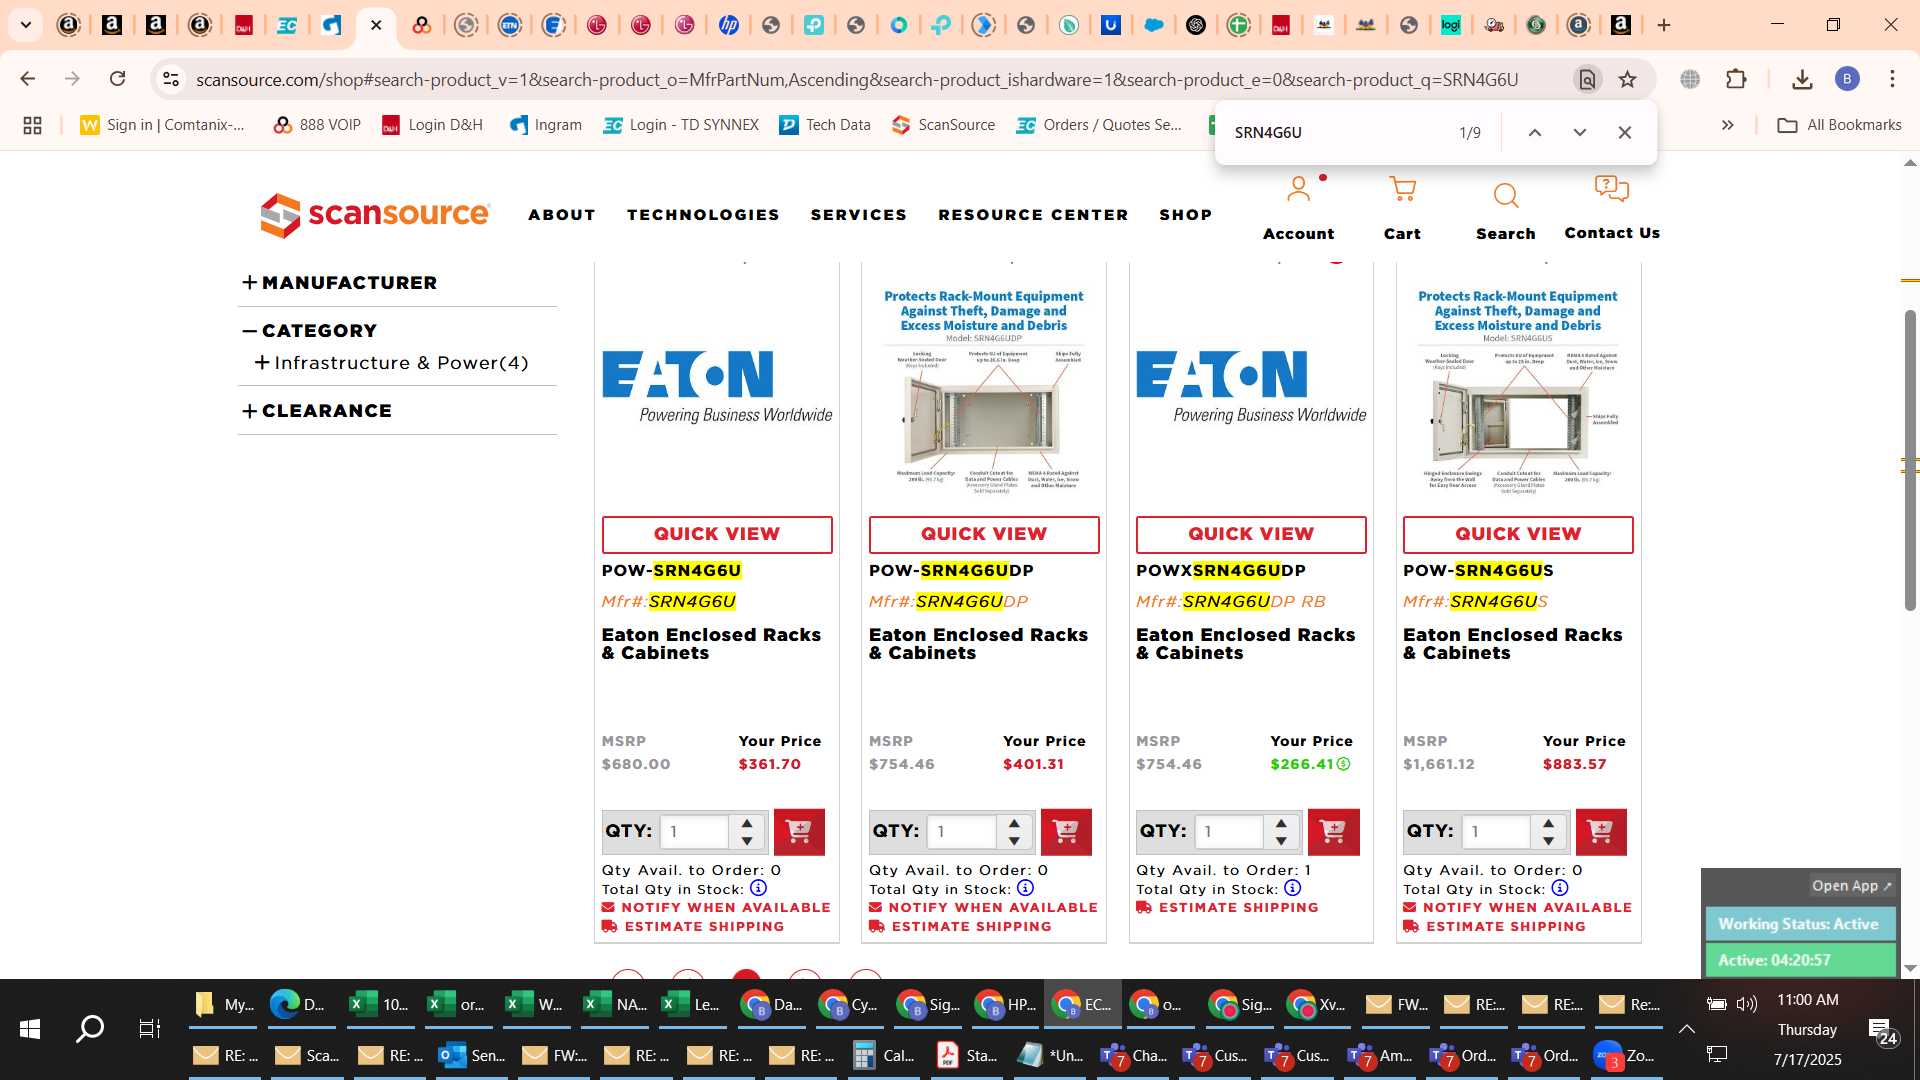Quick View POWXSRN4G6UDP product
This screenshot has height=1080, width=1920.
click(1251, 534)
